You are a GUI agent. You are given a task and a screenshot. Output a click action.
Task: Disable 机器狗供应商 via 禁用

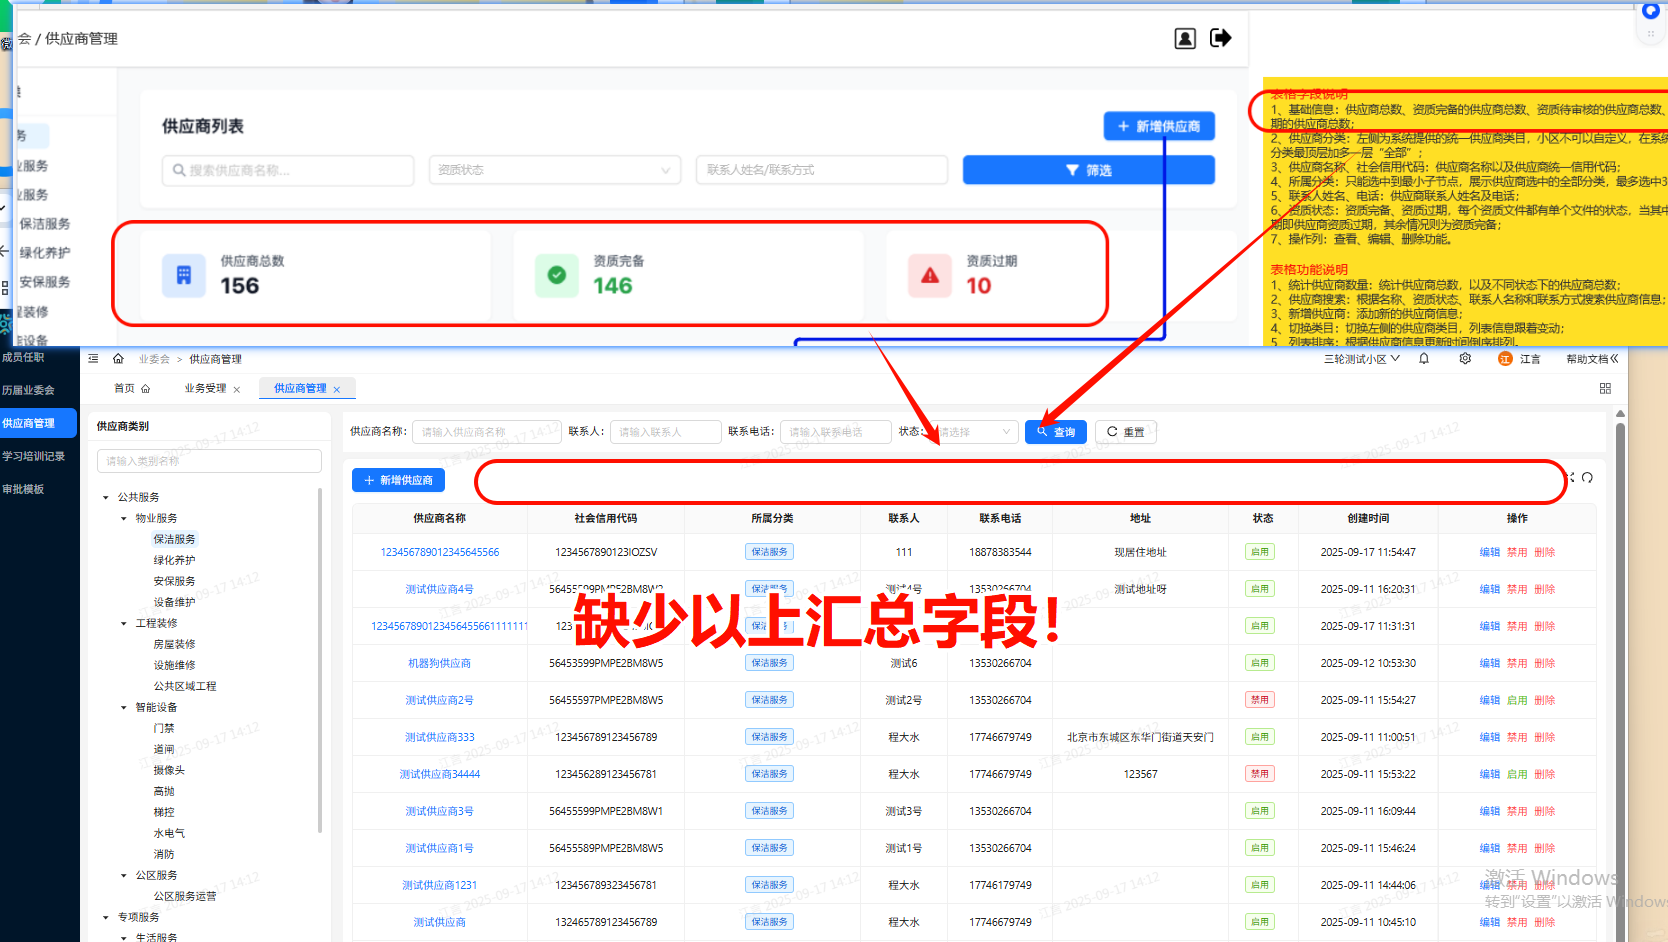1517,663
